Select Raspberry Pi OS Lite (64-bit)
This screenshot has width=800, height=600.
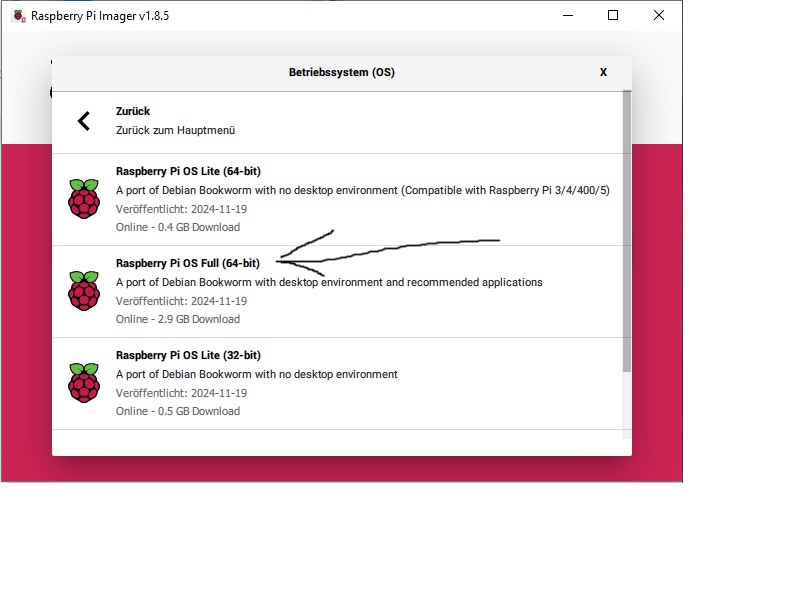coord(337,199)
